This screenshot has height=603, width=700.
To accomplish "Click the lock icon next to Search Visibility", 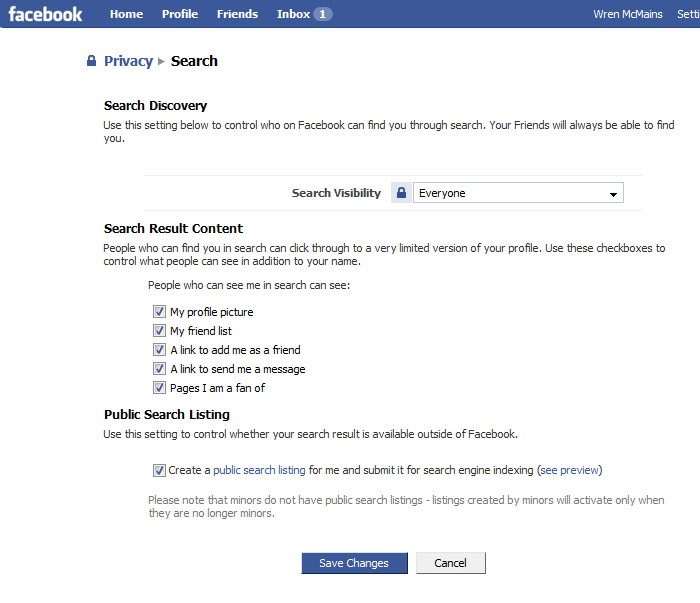I will [x=401, y=193].
